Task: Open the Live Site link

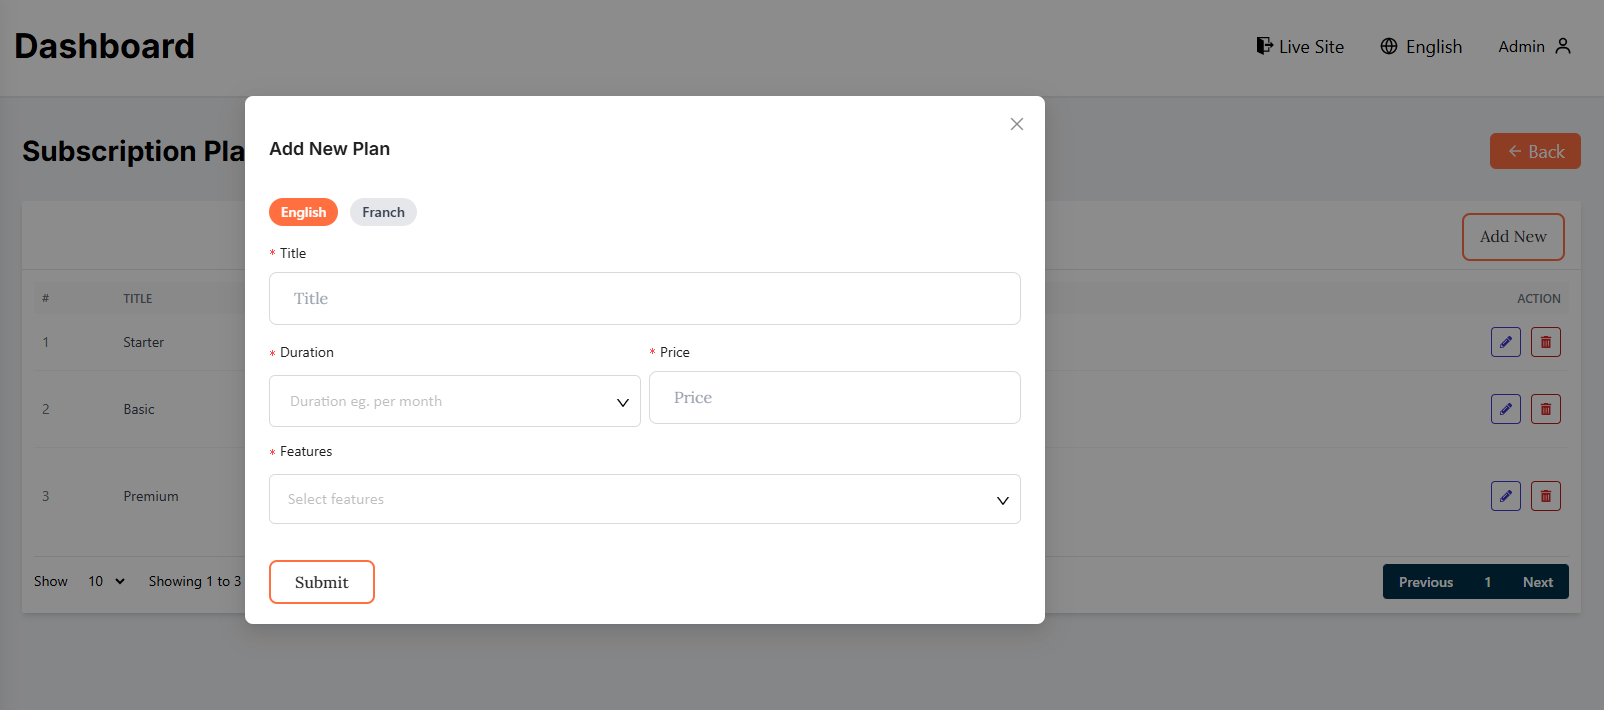Action: pos(1300,47)
